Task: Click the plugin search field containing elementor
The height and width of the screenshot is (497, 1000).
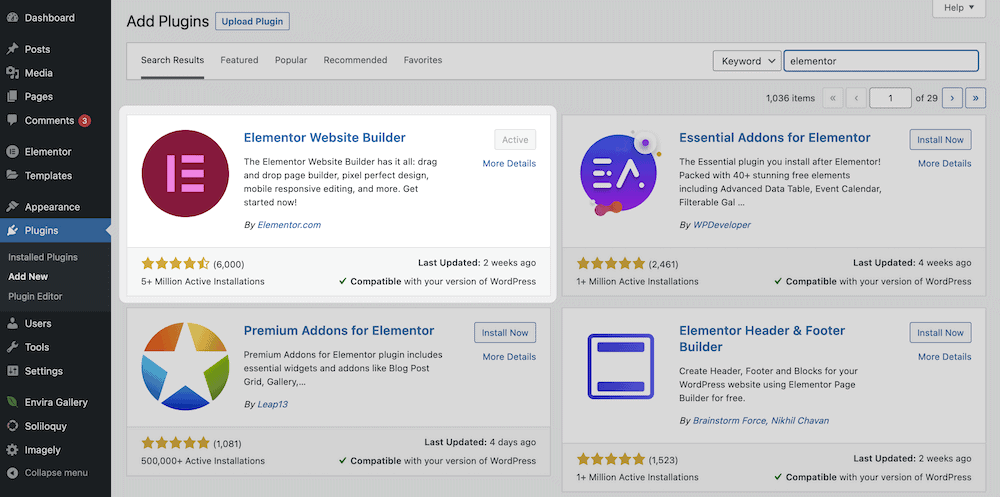Action: tap(881, 61)
